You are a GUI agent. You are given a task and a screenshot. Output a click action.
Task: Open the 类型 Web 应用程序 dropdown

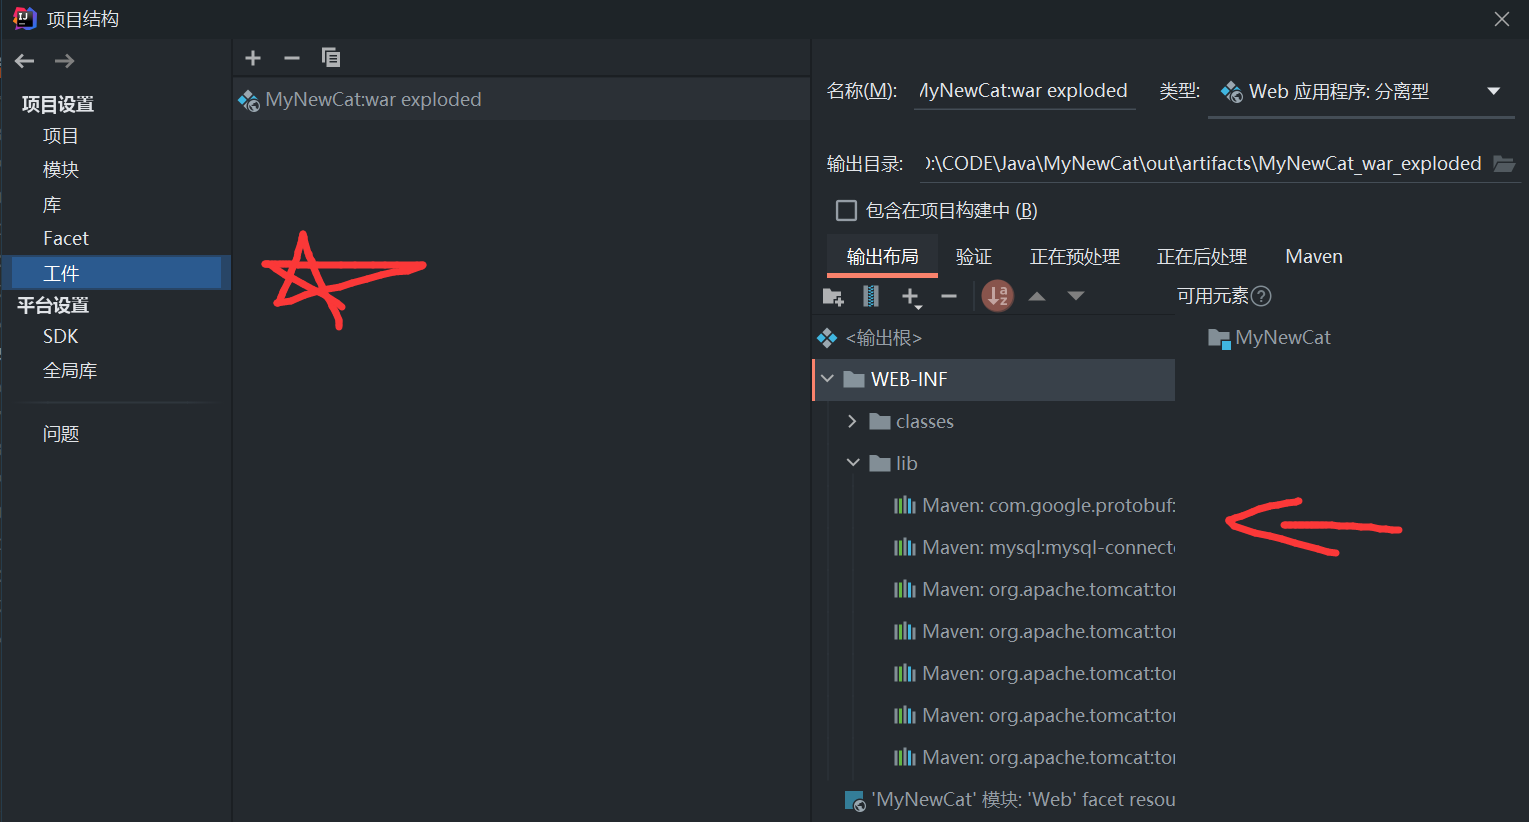[x=1361, y=92]
